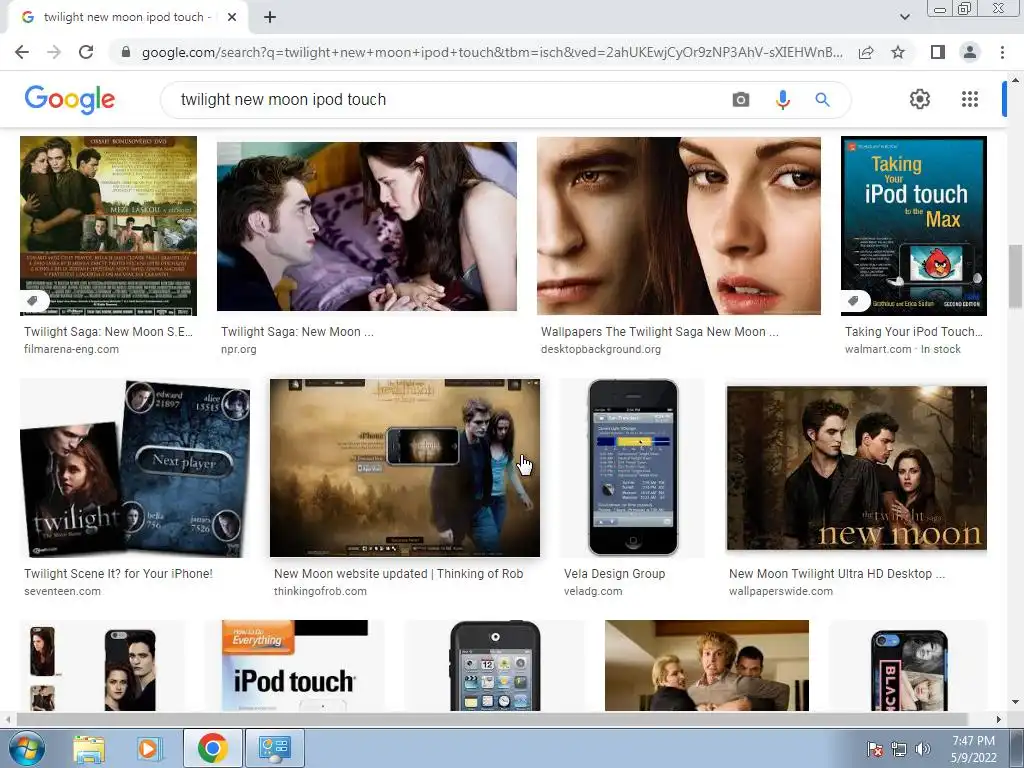The image size is (1024, 768).
Task: Open the Action Center flag icon
Action: 875,750
